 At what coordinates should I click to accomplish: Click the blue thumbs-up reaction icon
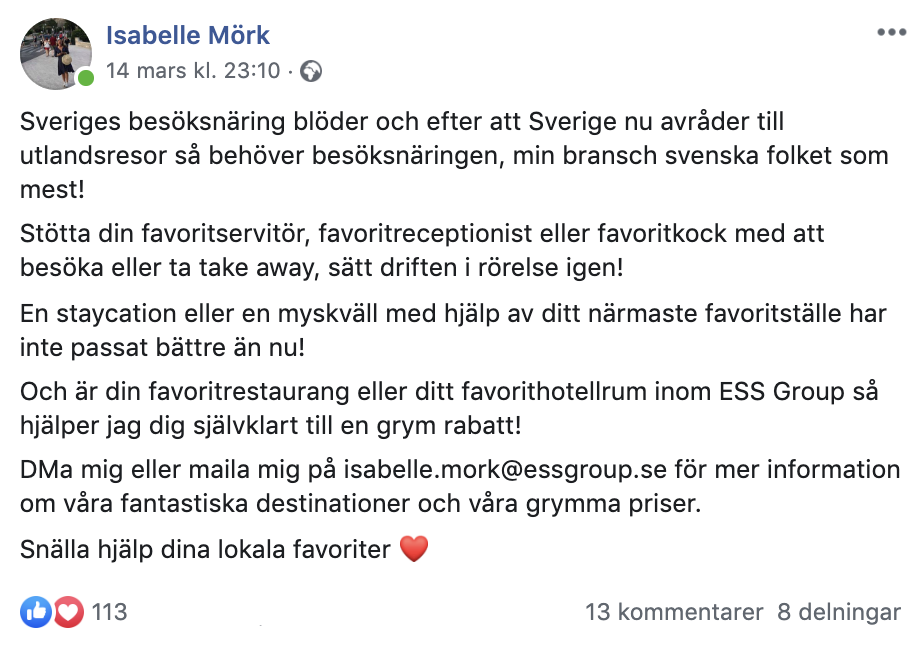coord(36,612)
